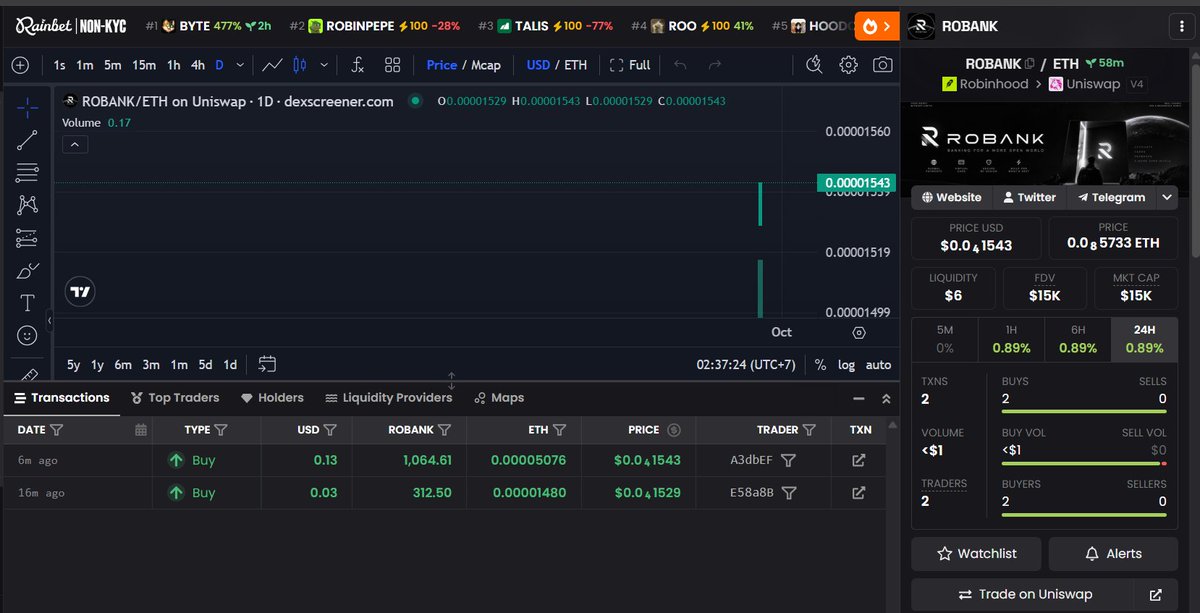The height and width of the screenshot is (613, 1200).
Task: Collapse the chart legend with the chevron
Action: tap(75, 145)
